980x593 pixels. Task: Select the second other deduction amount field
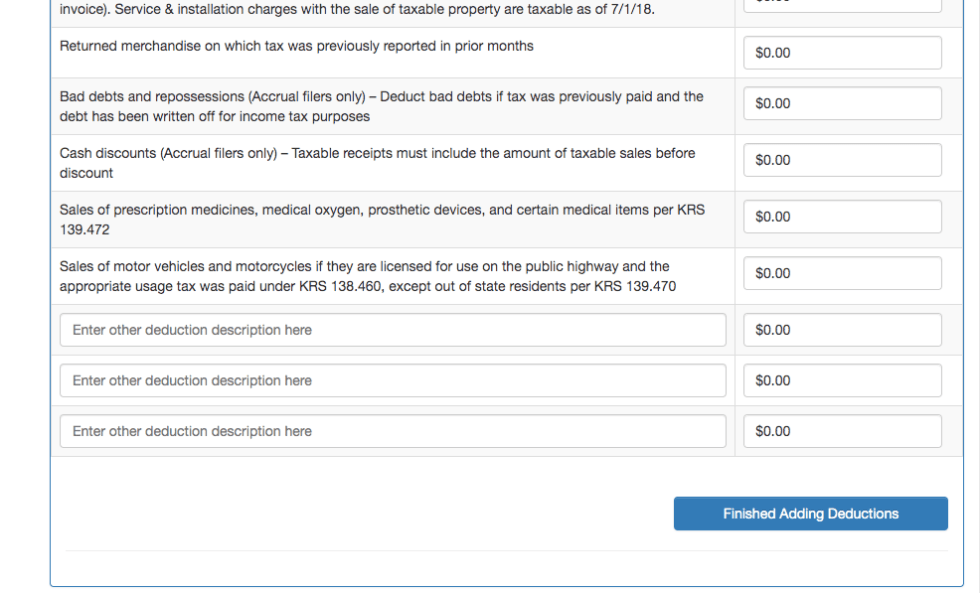click(x=842, y=381)
